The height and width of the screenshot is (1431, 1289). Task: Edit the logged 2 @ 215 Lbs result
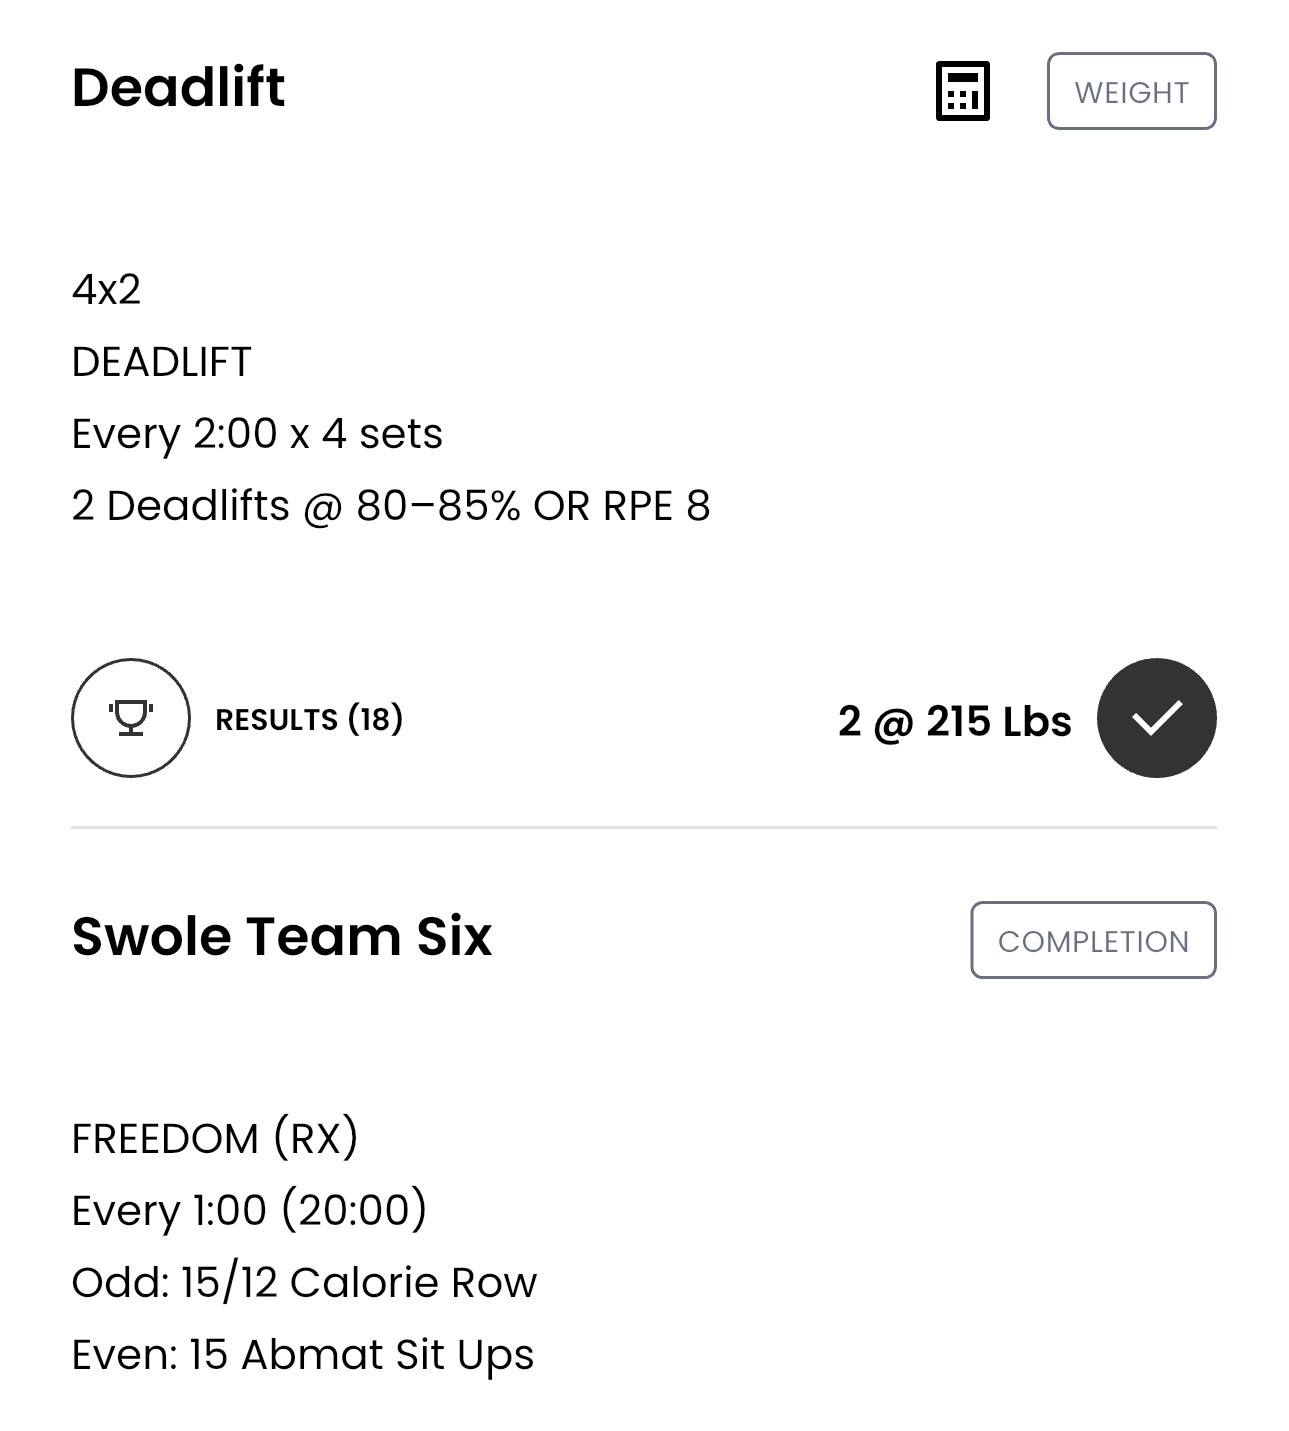click(x=954, y=721)
